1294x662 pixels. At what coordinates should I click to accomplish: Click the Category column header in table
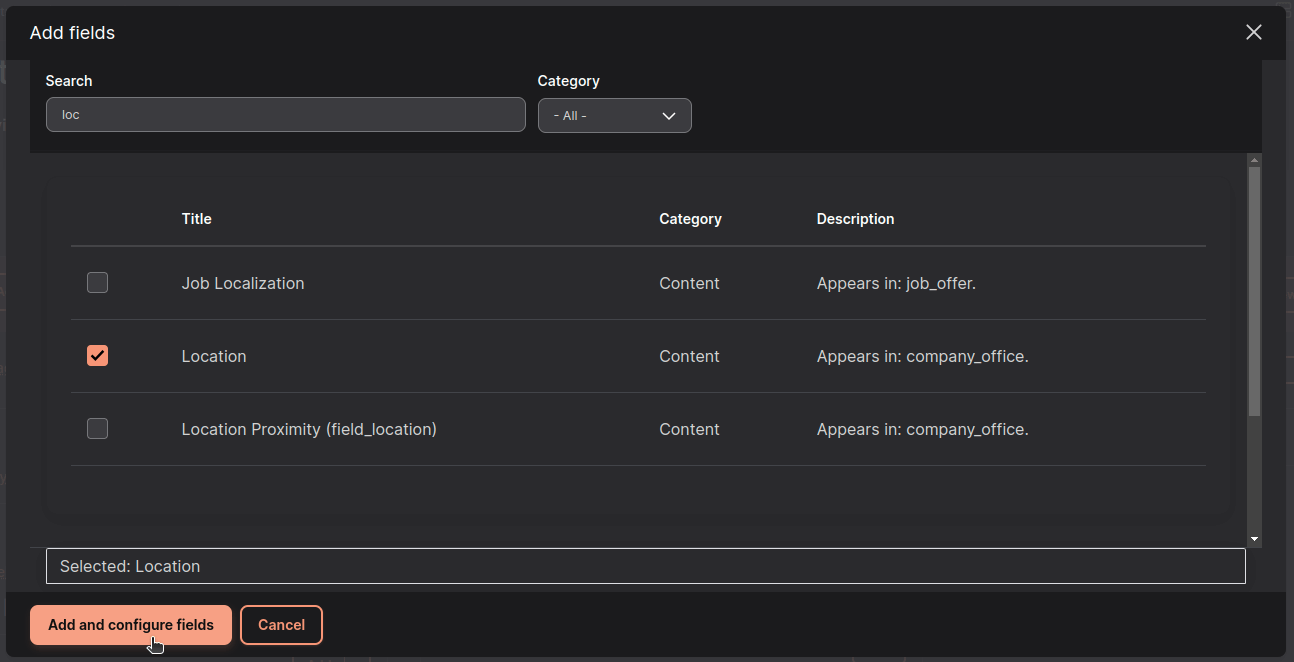[690, 219]
